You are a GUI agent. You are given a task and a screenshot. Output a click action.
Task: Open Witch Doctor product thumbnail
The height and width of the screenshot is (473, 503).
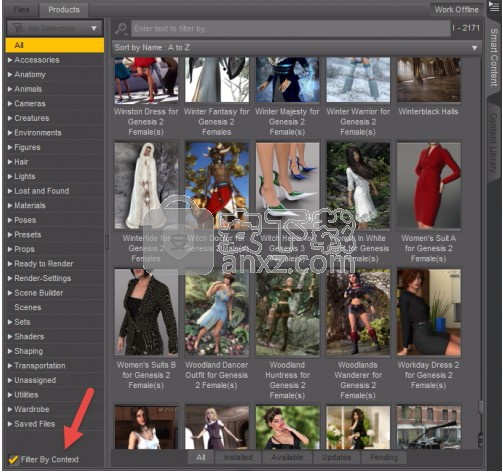tap(217, 185)
